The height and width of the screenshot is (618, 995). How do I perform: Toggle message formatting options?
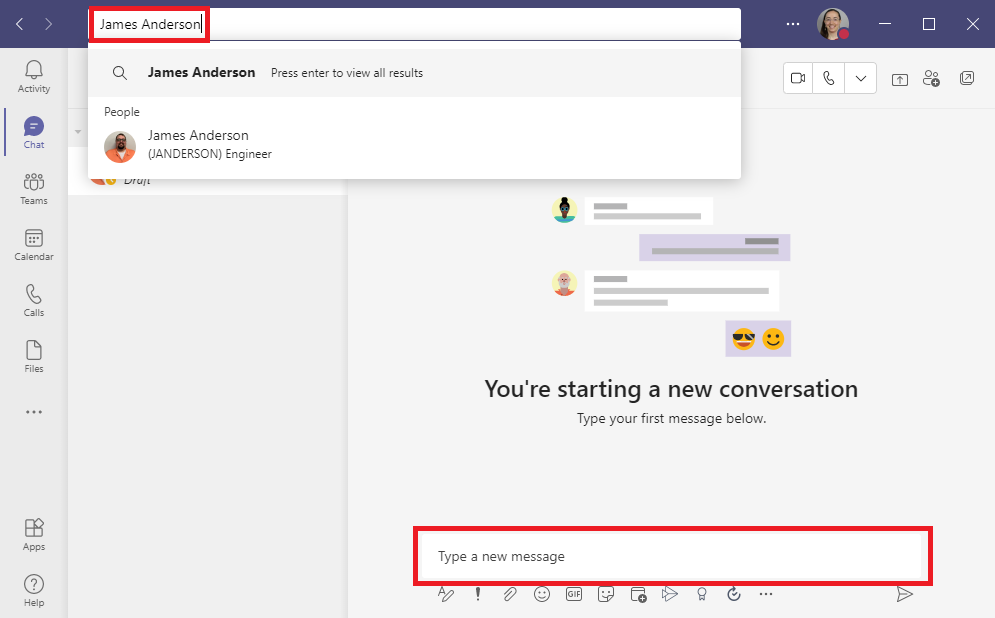446,593
